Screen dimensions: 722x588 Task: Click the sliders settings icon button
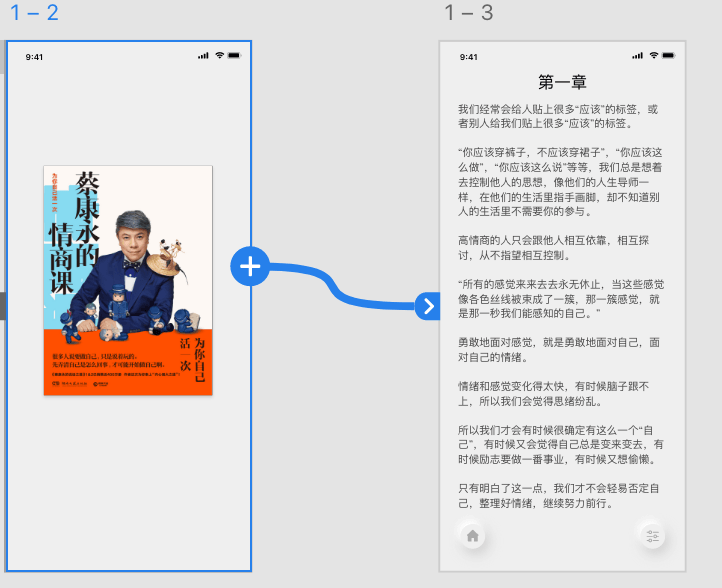click(x=652, y=536)
